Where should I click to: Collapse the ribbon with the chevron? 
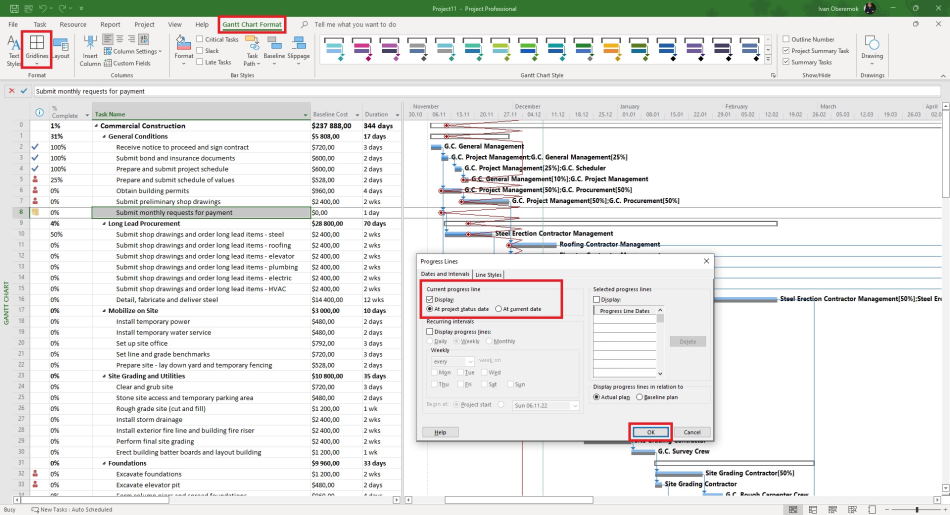point(943,75)
